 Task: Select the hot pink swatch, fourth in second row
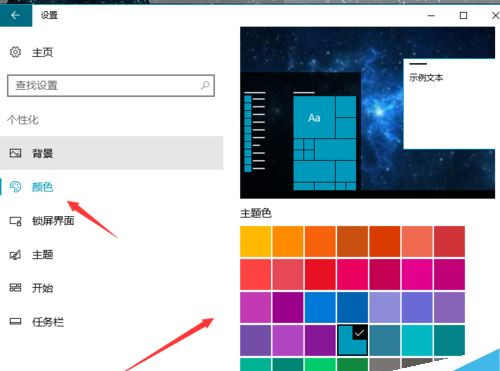click(352, 274)
